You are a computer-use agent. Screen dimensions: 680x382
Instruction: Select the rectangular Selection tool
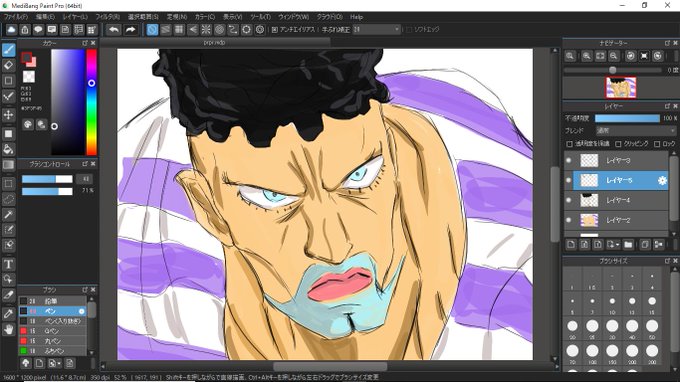(9, 183)
